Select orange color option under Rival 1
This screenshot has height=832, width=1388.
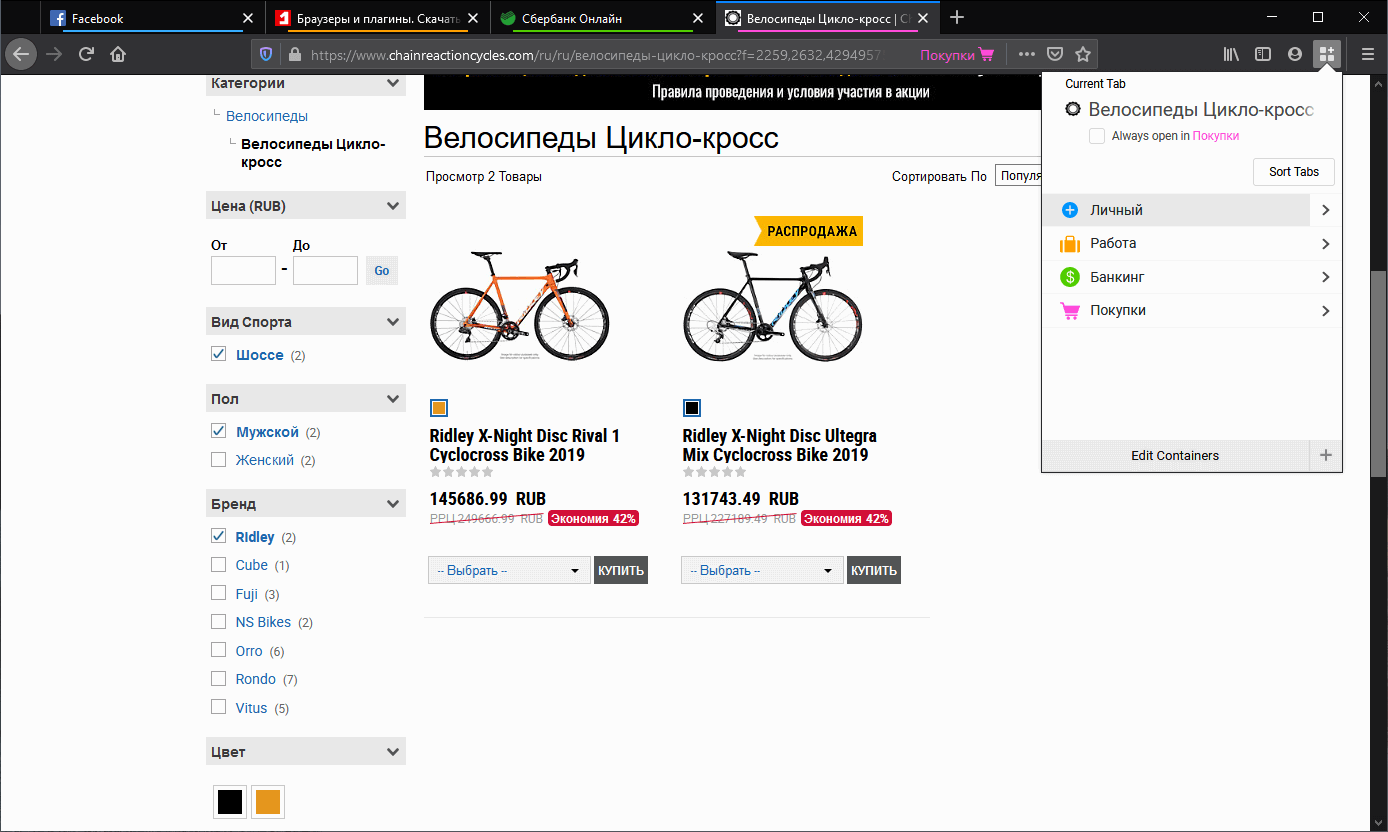(x=439, y=408)
